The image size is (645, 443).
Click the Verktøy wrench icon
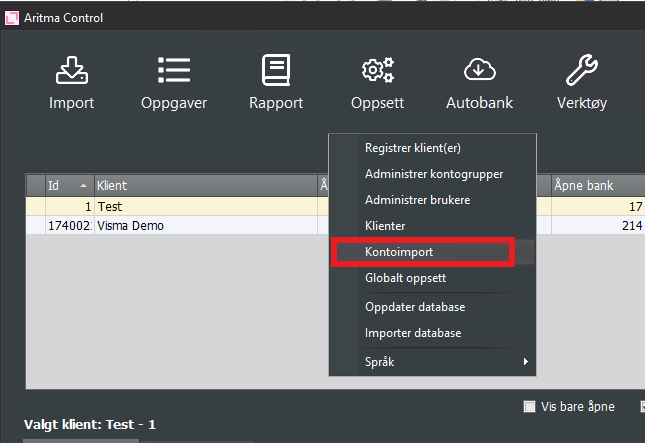tap(582, 72)
